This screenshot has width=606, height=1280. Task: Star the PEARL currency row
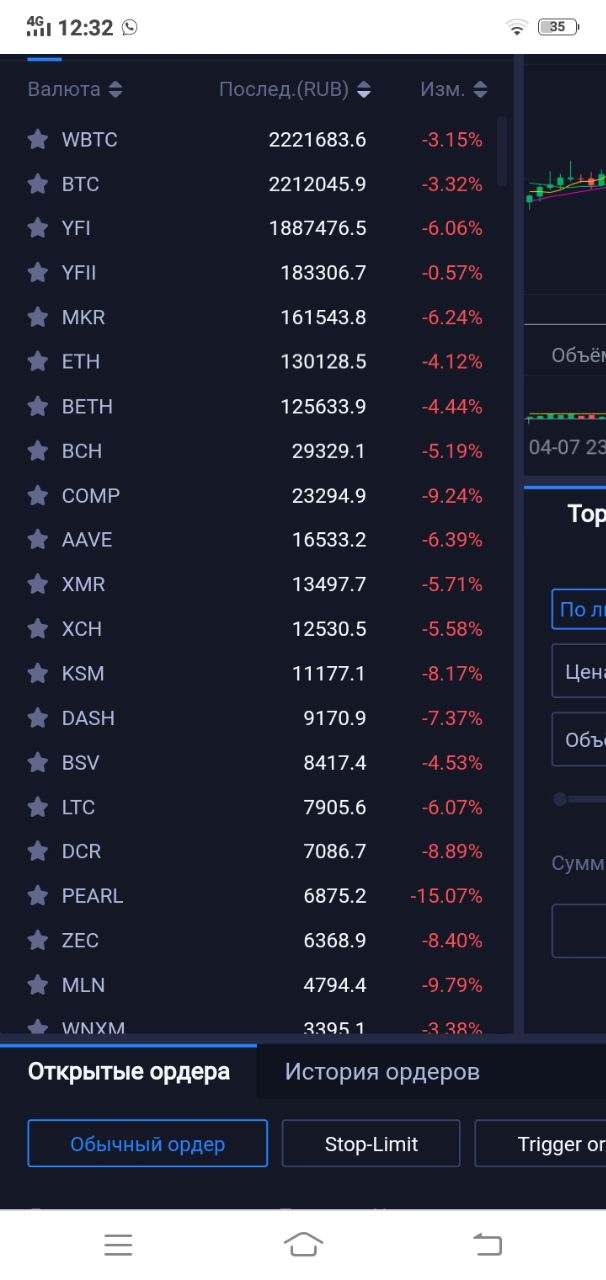click(x=38, y=896)
